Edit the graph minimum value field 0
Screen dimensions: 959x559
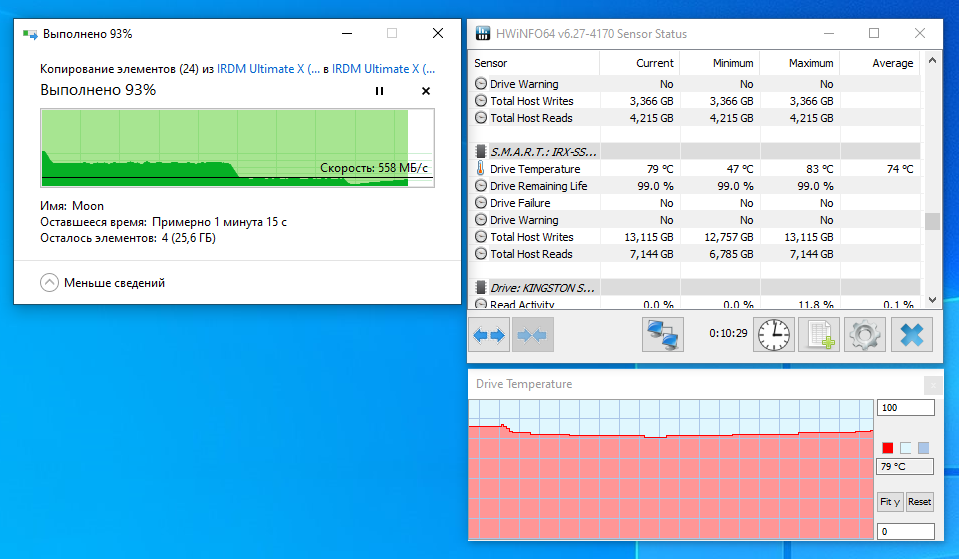pyautogui.click(x=906, y=531)
